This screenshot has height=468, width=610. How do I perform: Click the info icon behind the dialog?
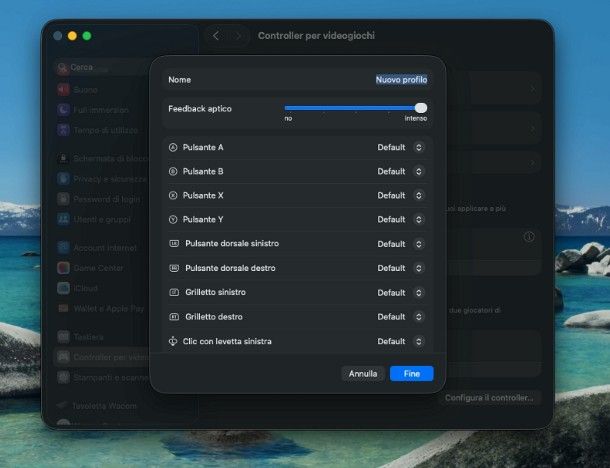click(x=529, y=237)
